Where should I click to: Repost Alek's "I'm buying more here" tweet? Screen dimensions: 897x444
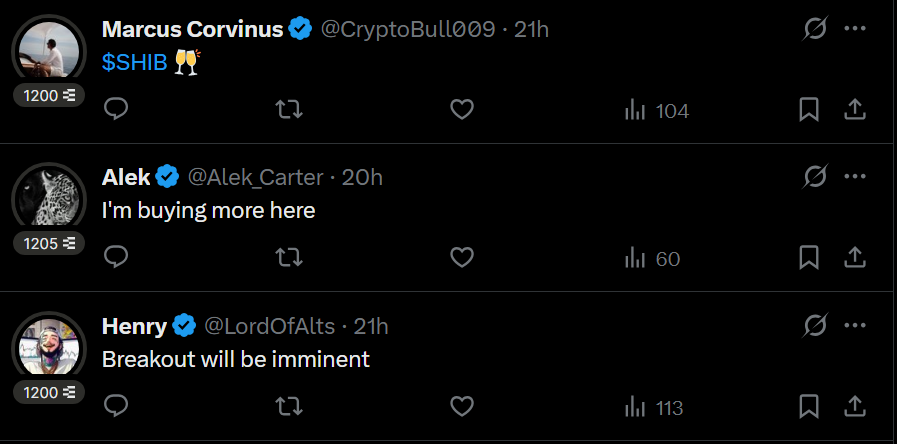point(289,258)
